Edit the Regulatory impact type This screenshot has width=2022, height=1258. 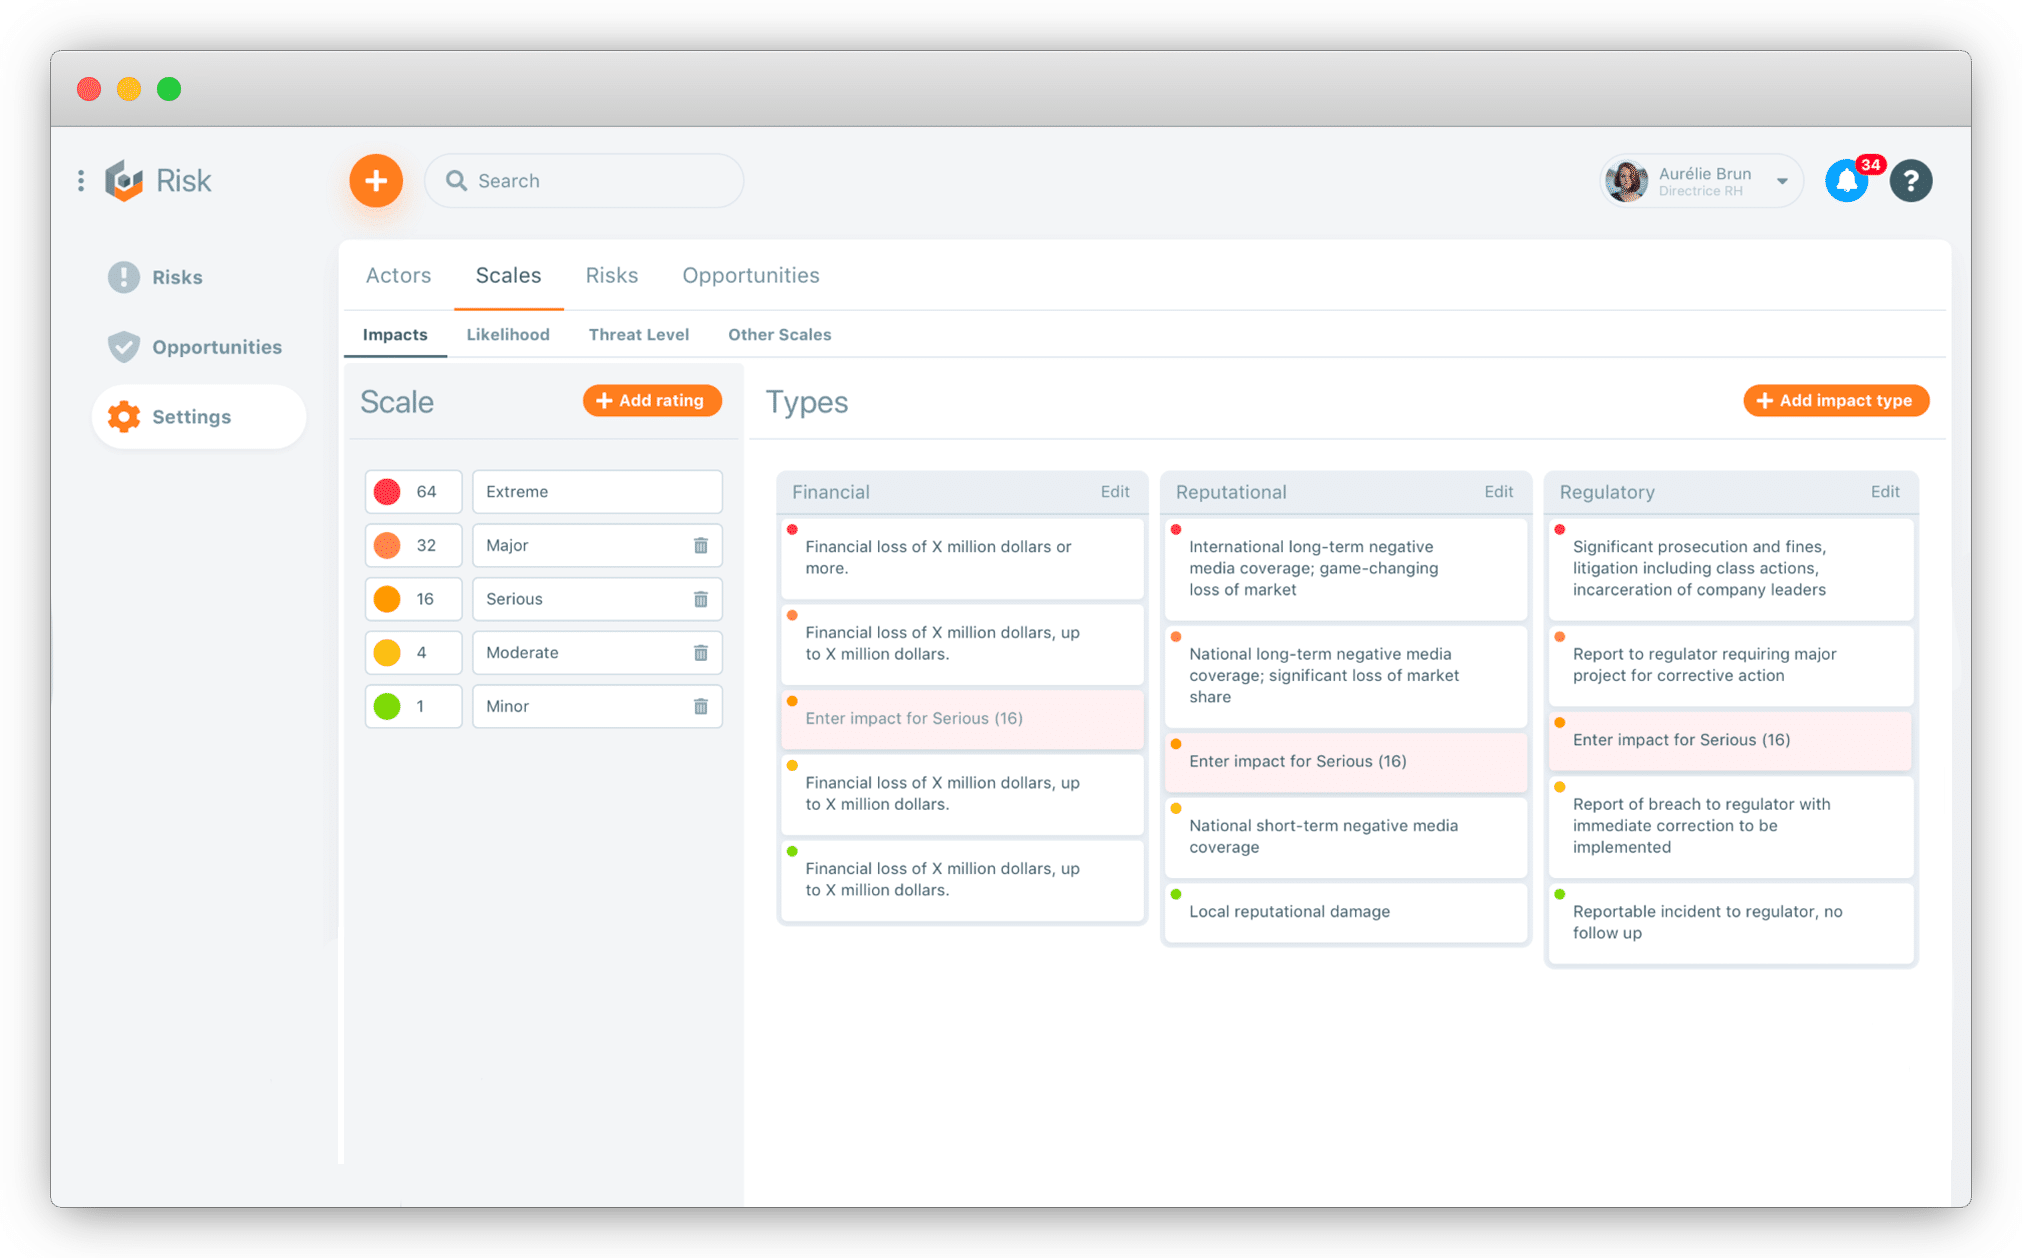tap(1884, 492)
